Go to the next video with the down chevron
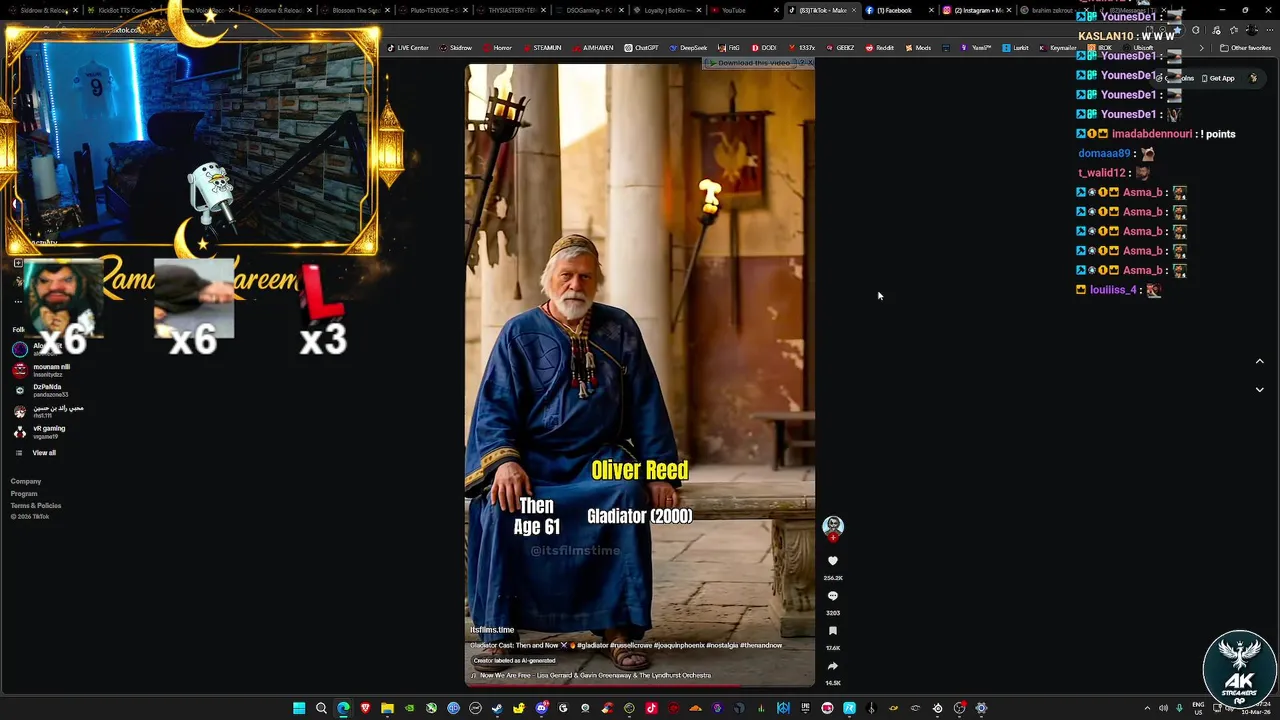The height and width of the screenshot is (720, 1280). (1259, 390)
